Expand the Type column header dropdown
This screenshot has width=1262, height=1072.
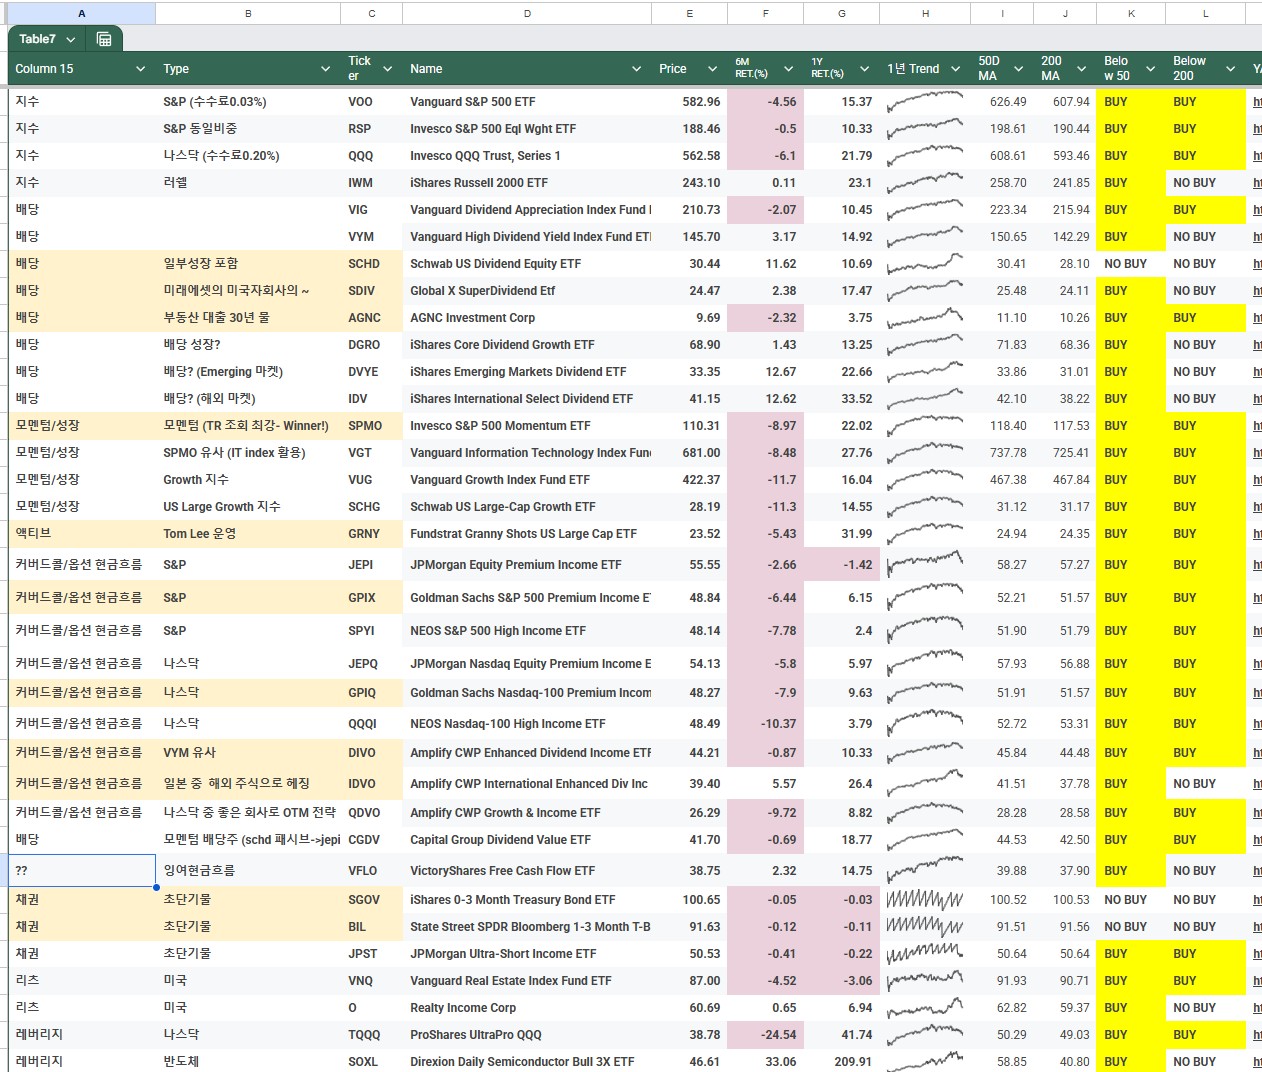325,69
